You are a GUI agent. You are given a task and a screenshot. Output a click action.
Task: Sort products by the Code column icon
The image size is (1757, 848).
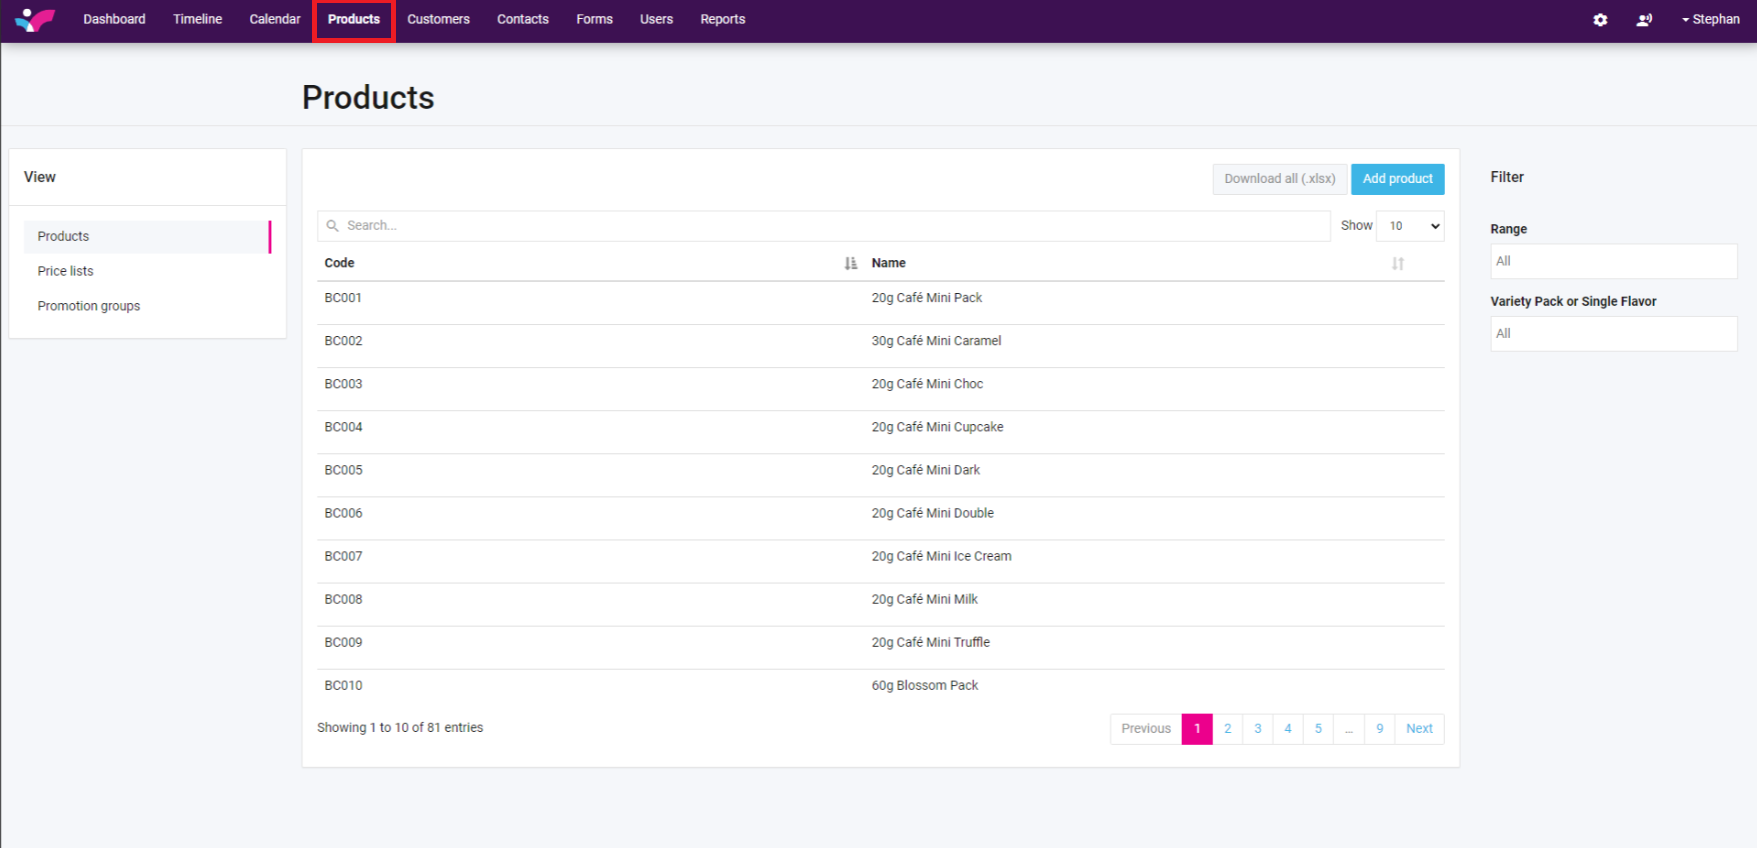pyautogui.click(x=850, y=263)
